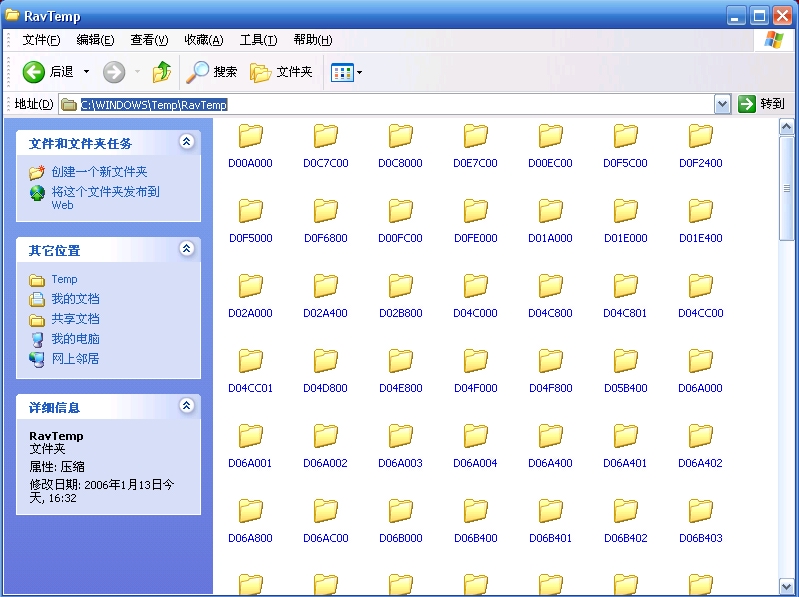Open the File (文件) menu
Screen dimensions: 799x597
41,40
